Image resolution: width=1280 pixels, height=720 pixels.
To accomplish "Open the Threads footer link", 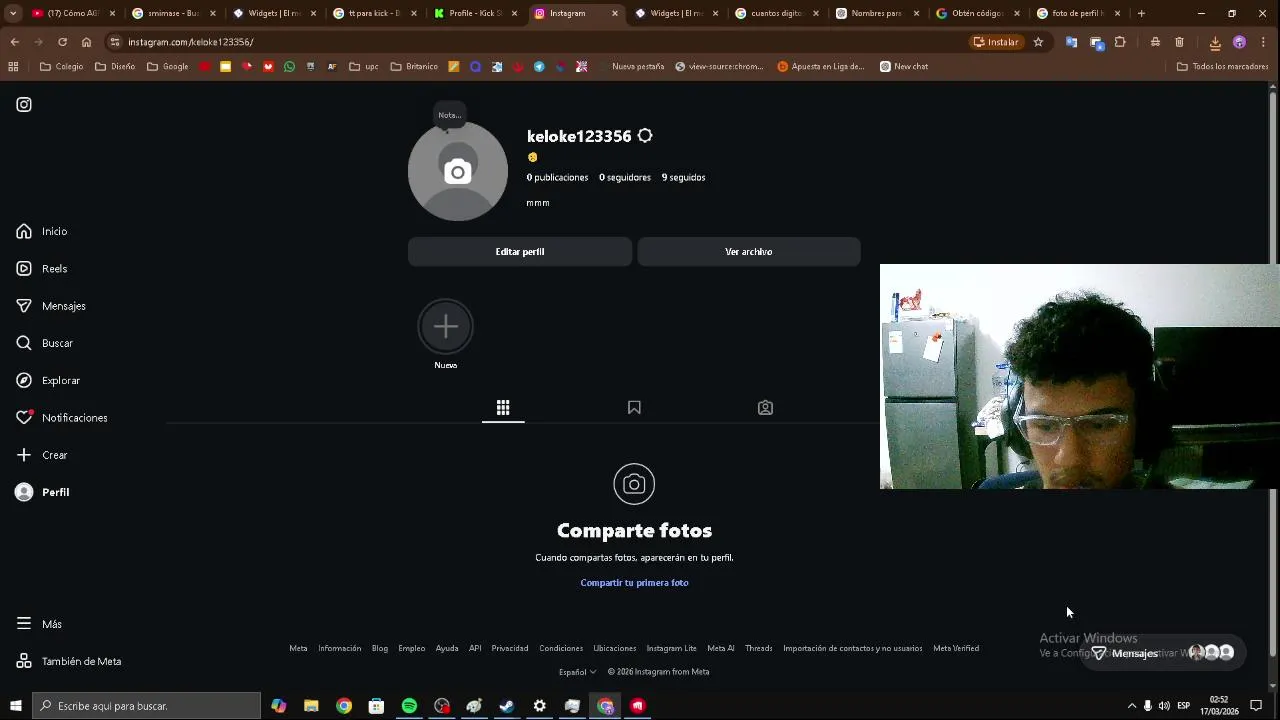I will (759, 649).
